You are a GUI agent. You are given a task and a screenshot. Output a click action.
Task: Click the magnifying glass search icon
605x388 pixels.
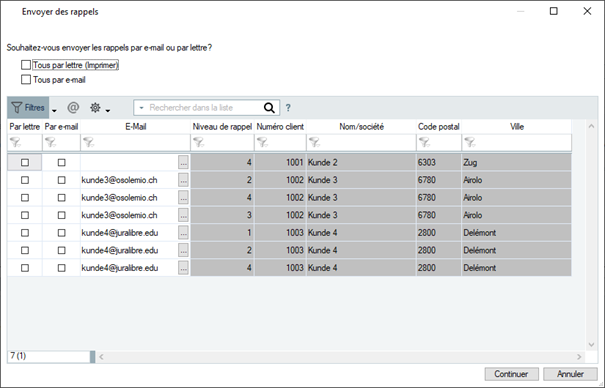pyautogui.click(x=269, y=108)
